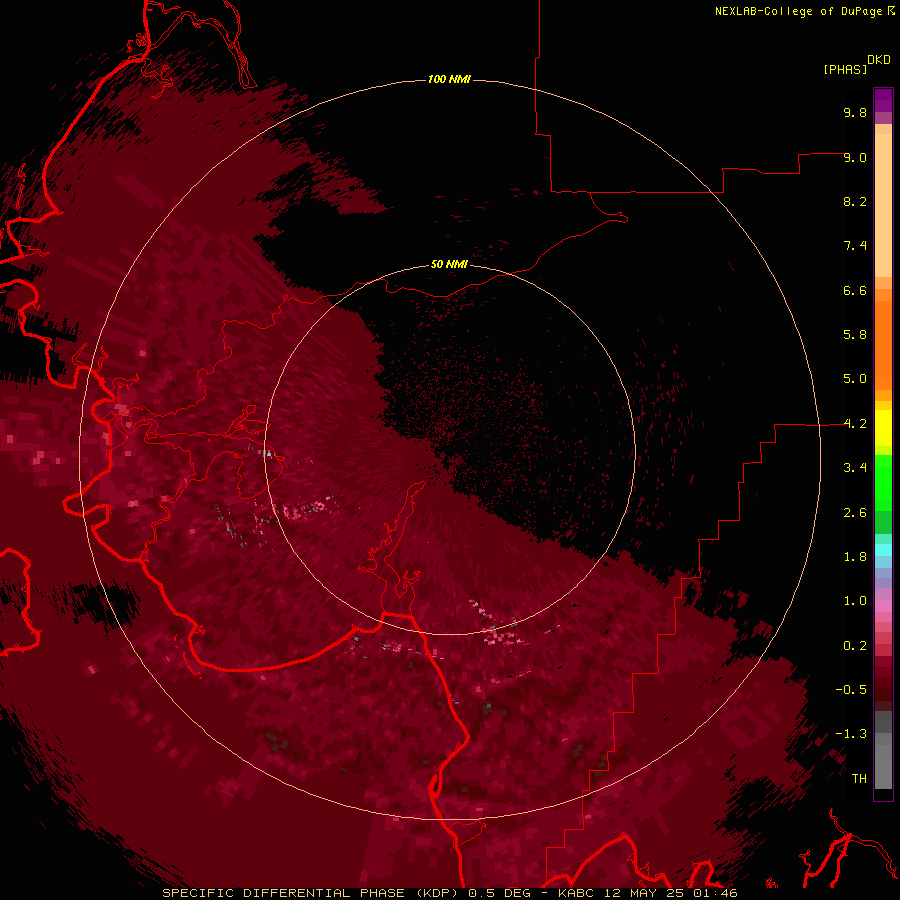Click the '5.0' color scale value
The height and width of the screenshot is (900, 900).
pos(855,379)
